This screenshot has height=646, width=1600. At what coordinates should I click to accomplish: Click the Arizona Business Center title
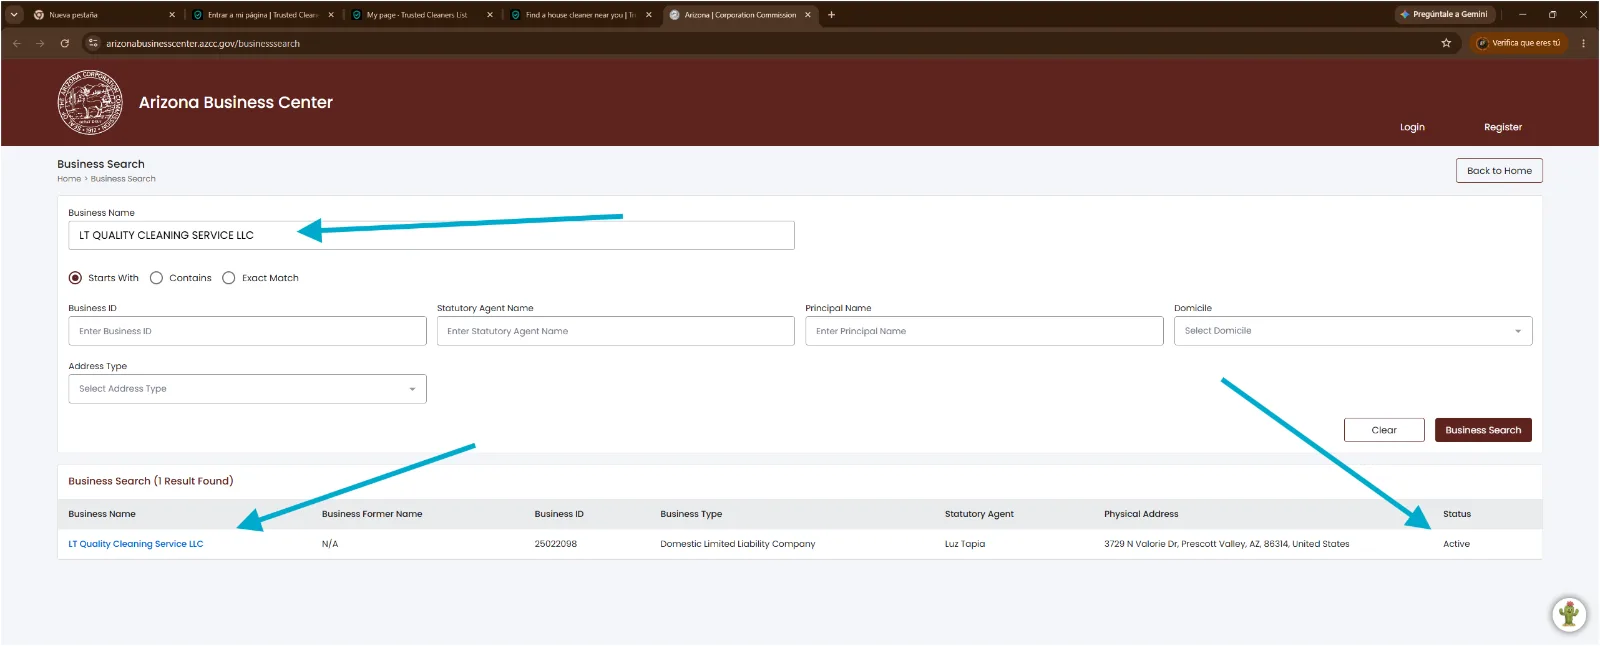point(236,102)
